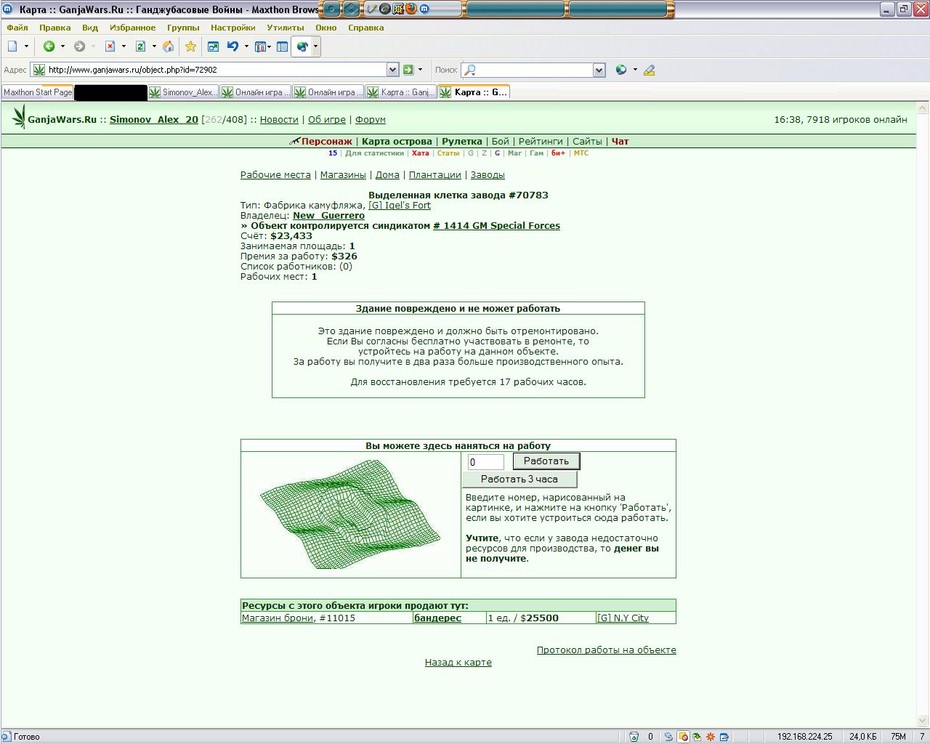This screenshot has width=930, height=744.
Task: Switch to Maxthon Start Page tab
Action: point(37,92)
